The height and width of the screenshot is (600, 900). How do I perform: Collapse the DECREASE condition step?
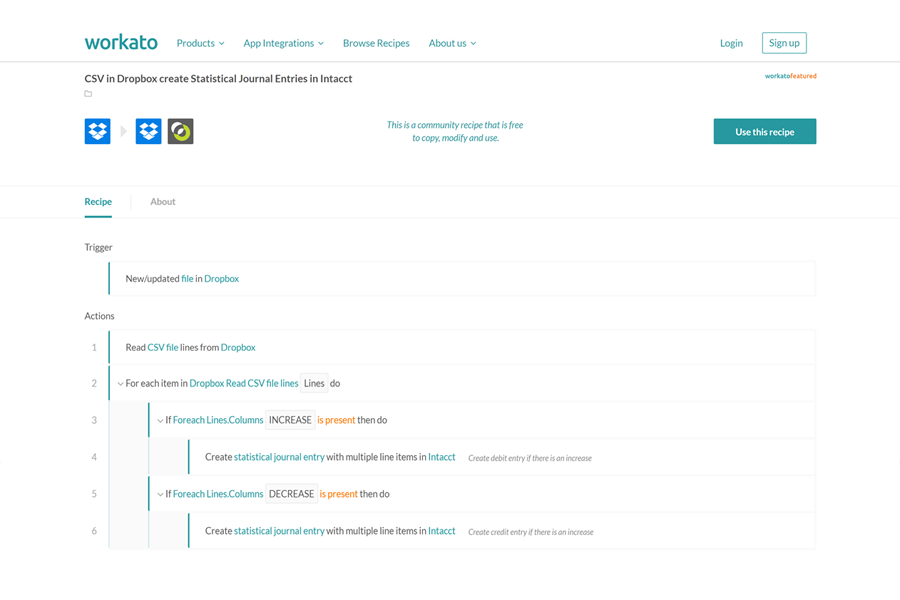click(x=160, y=495)
